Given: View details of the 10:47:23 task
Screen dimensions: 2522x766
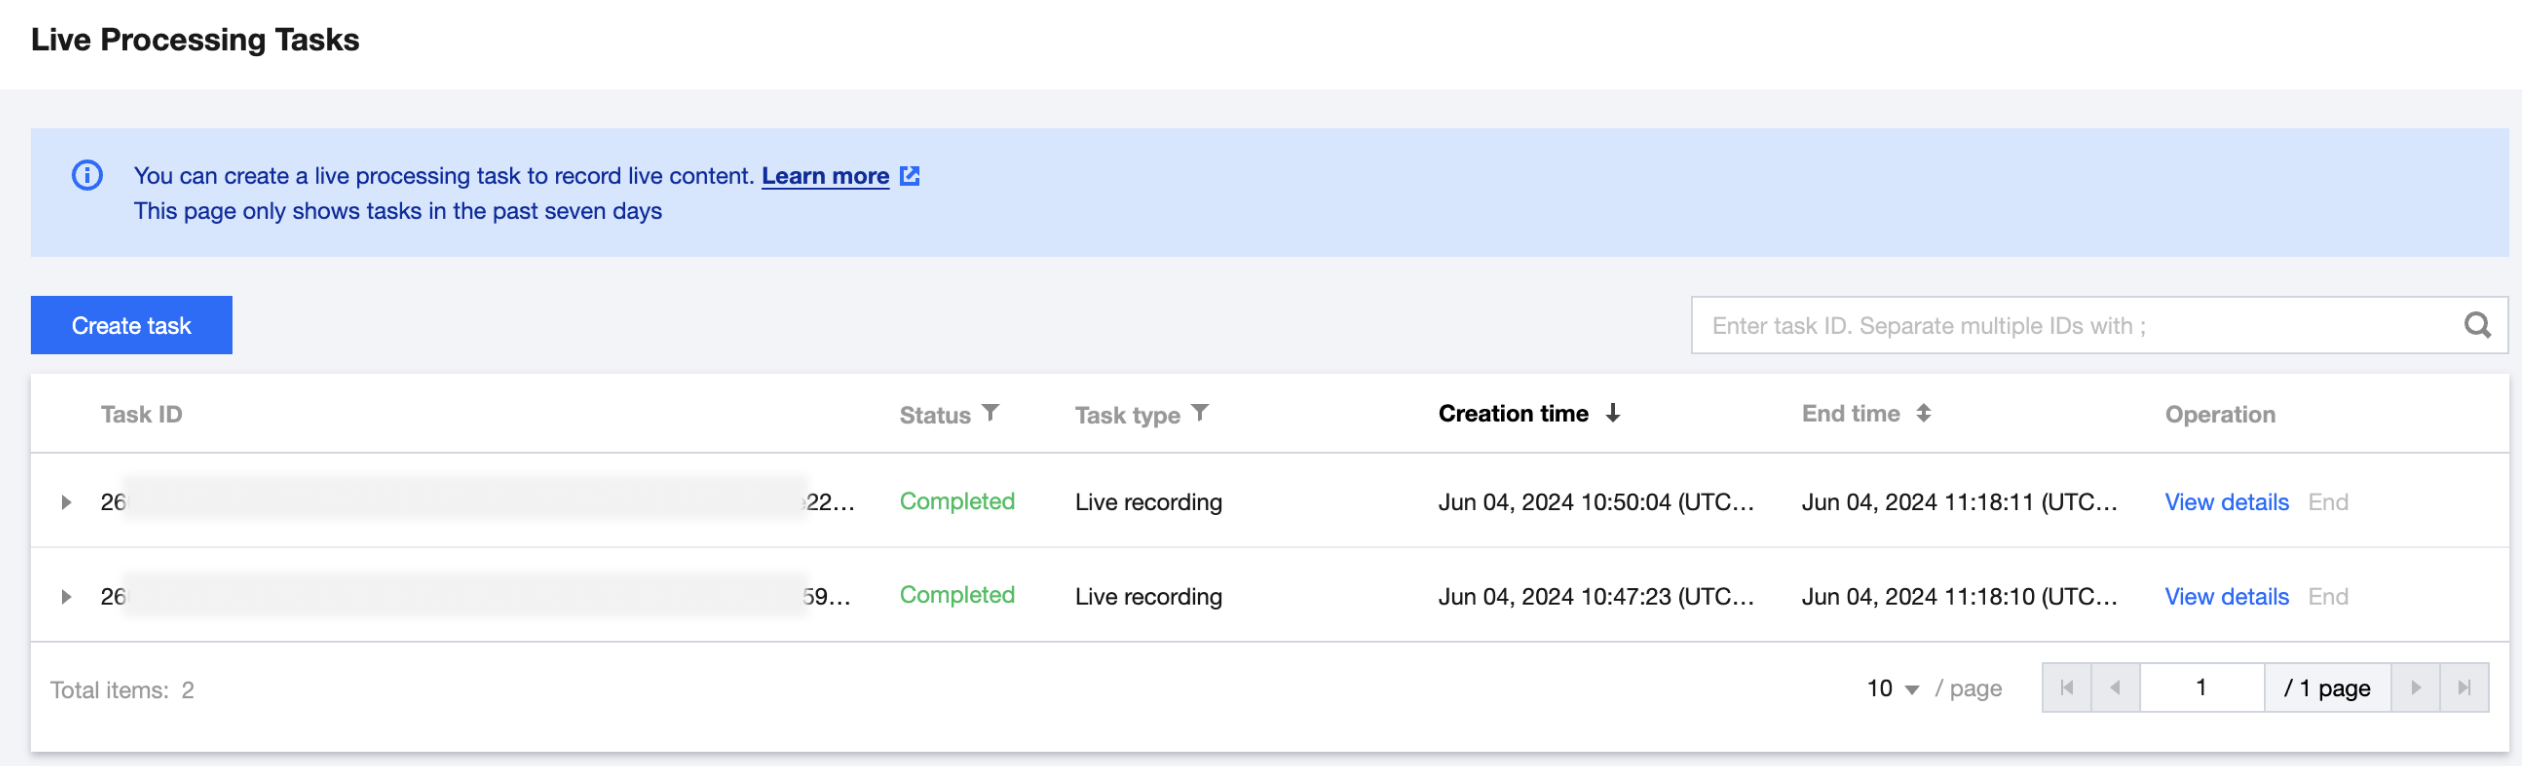Looking at the screenshot, I should [x=2226, y=597].
